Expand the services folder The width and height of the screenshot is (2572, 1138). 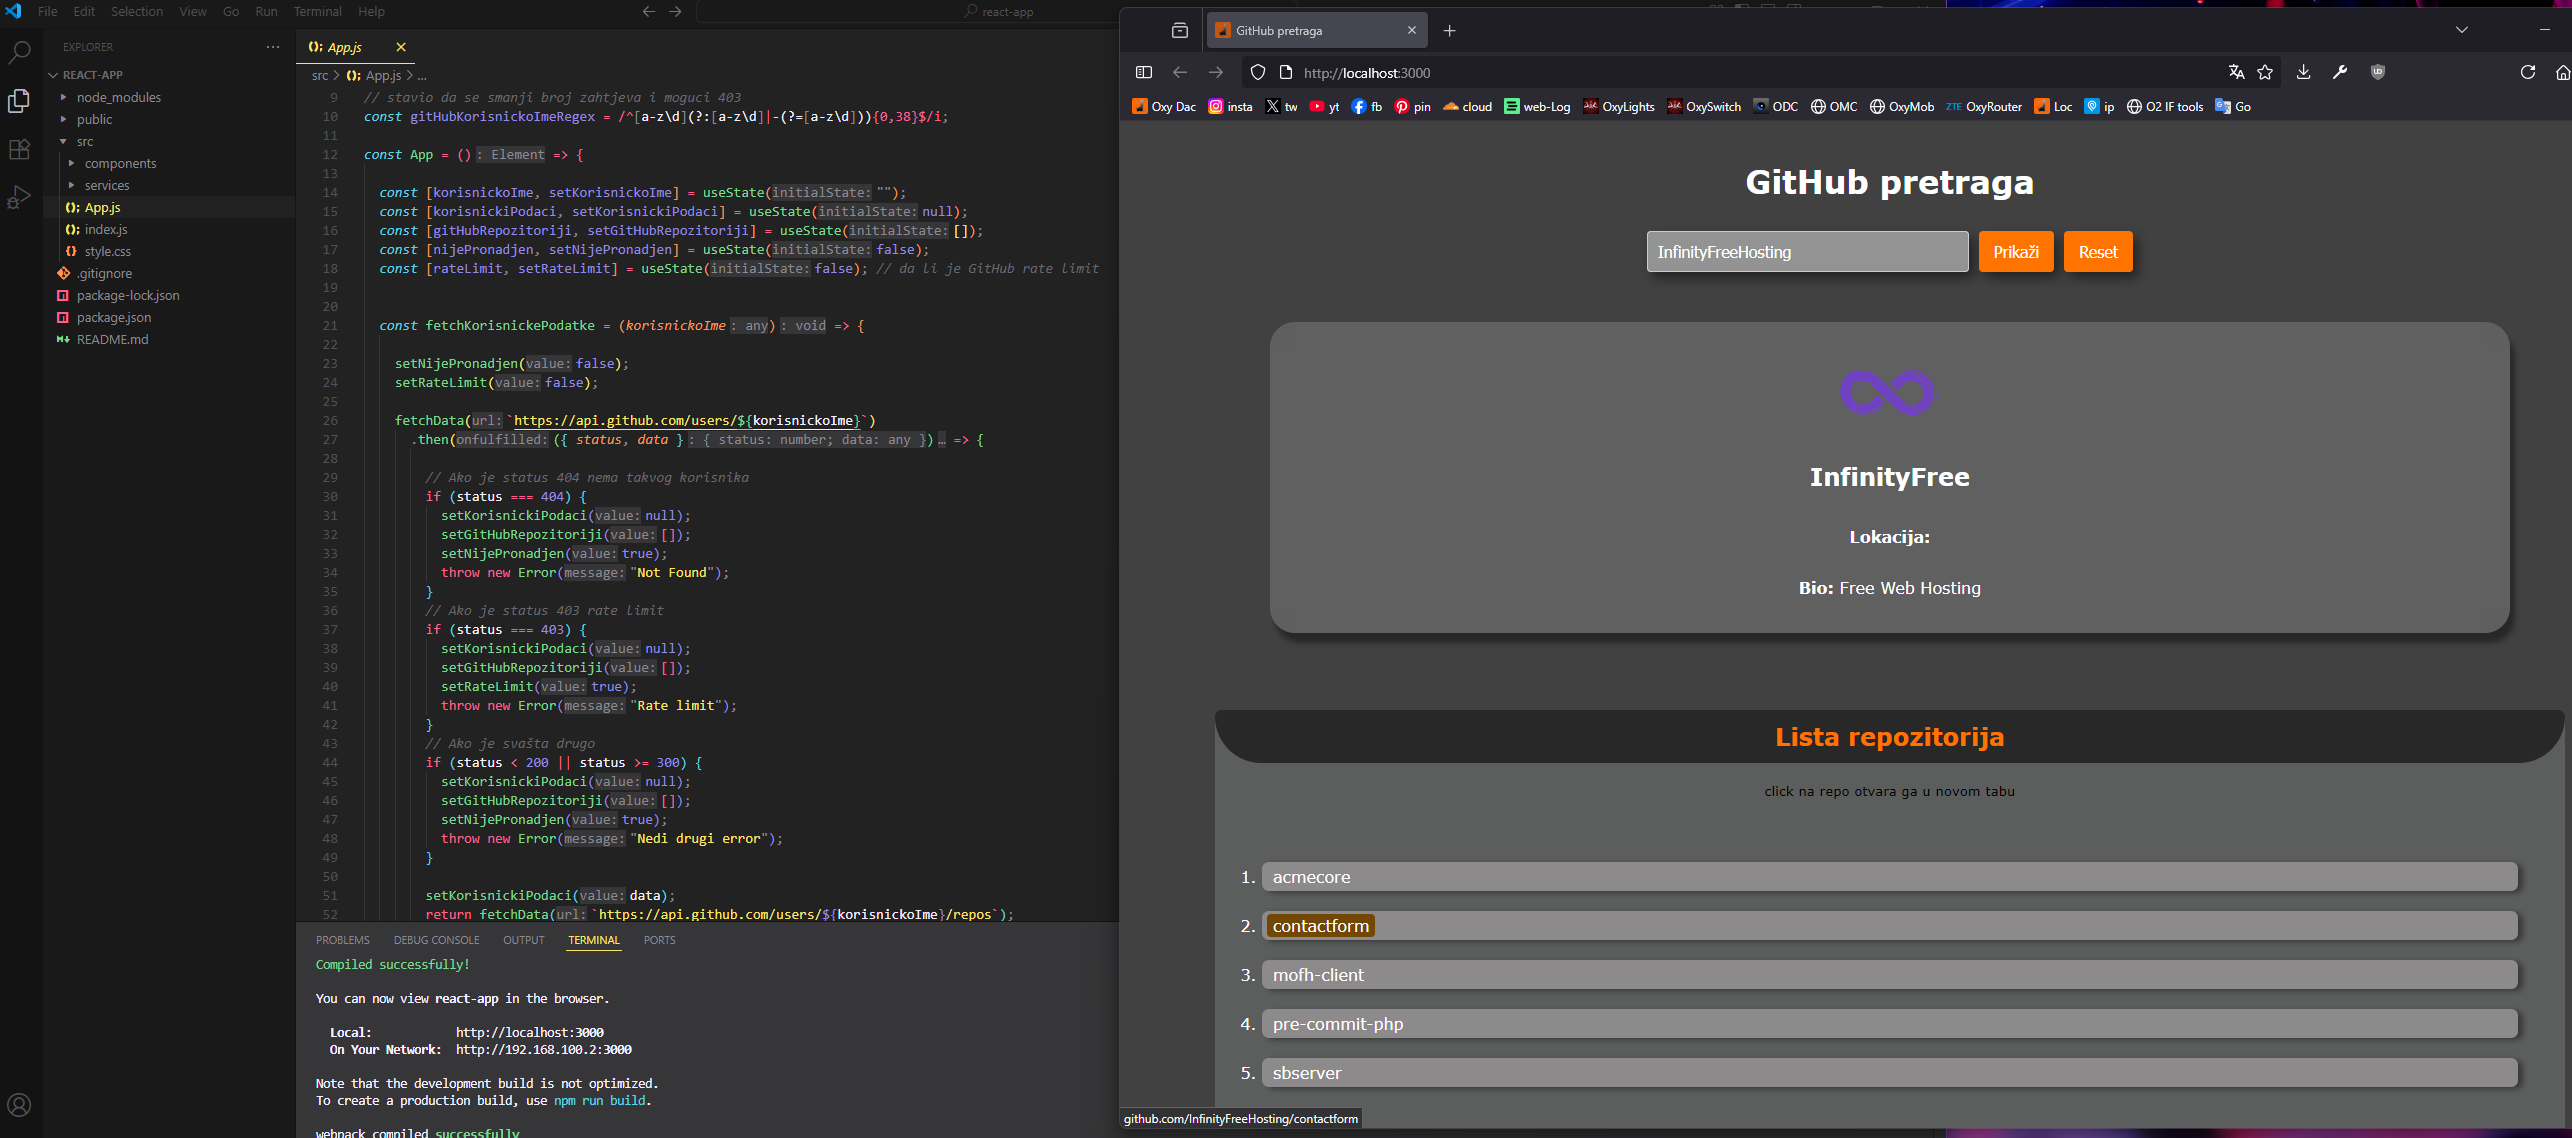coord(107,185)
